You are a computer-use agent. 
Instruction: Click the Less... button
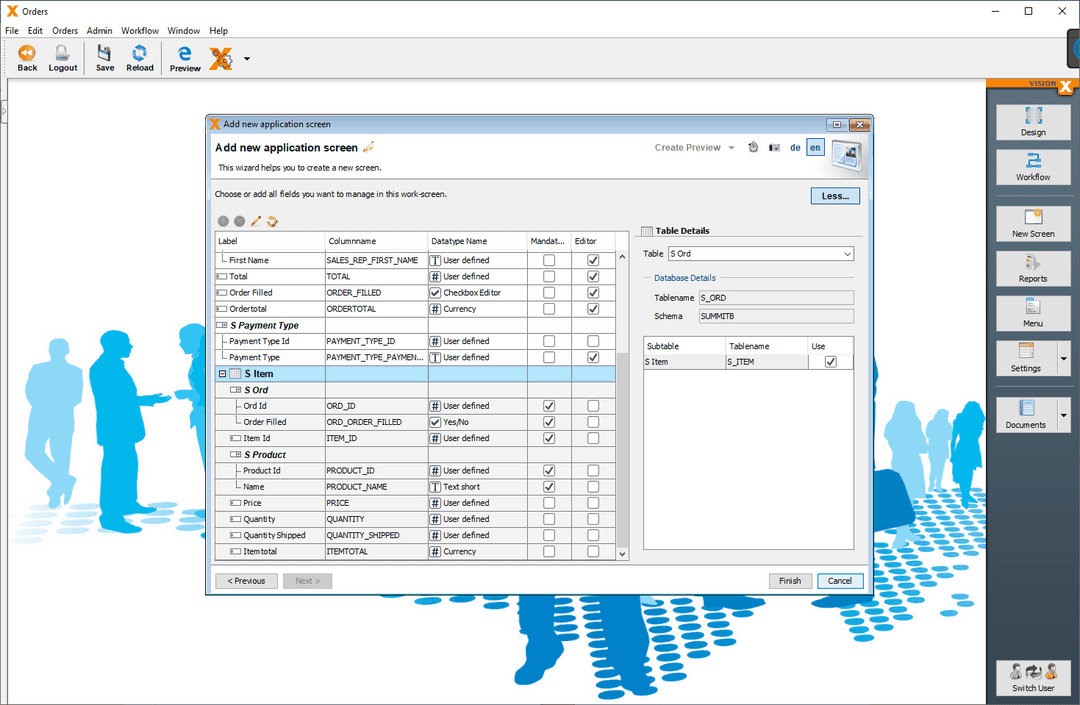click(835, 195)
